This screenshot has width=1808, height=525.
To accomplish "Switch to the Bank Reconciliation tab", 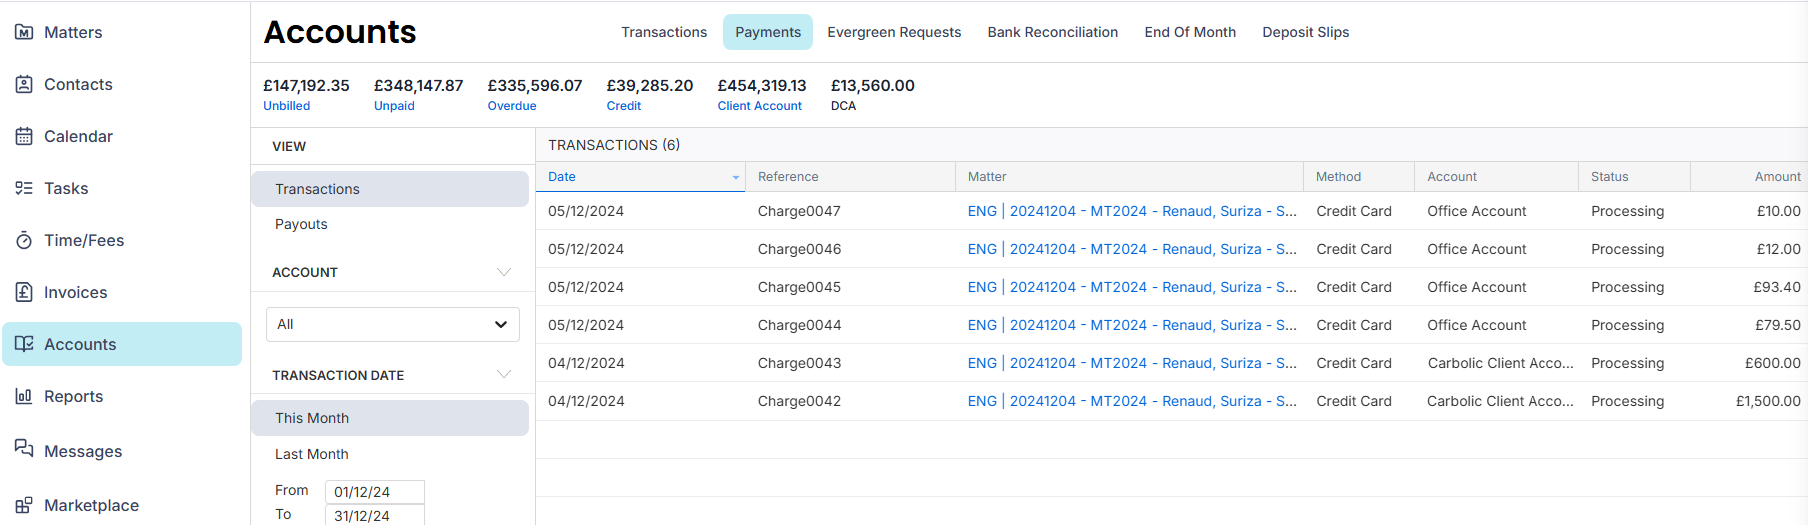I will pyautogui.click(x=1052, y=32).
